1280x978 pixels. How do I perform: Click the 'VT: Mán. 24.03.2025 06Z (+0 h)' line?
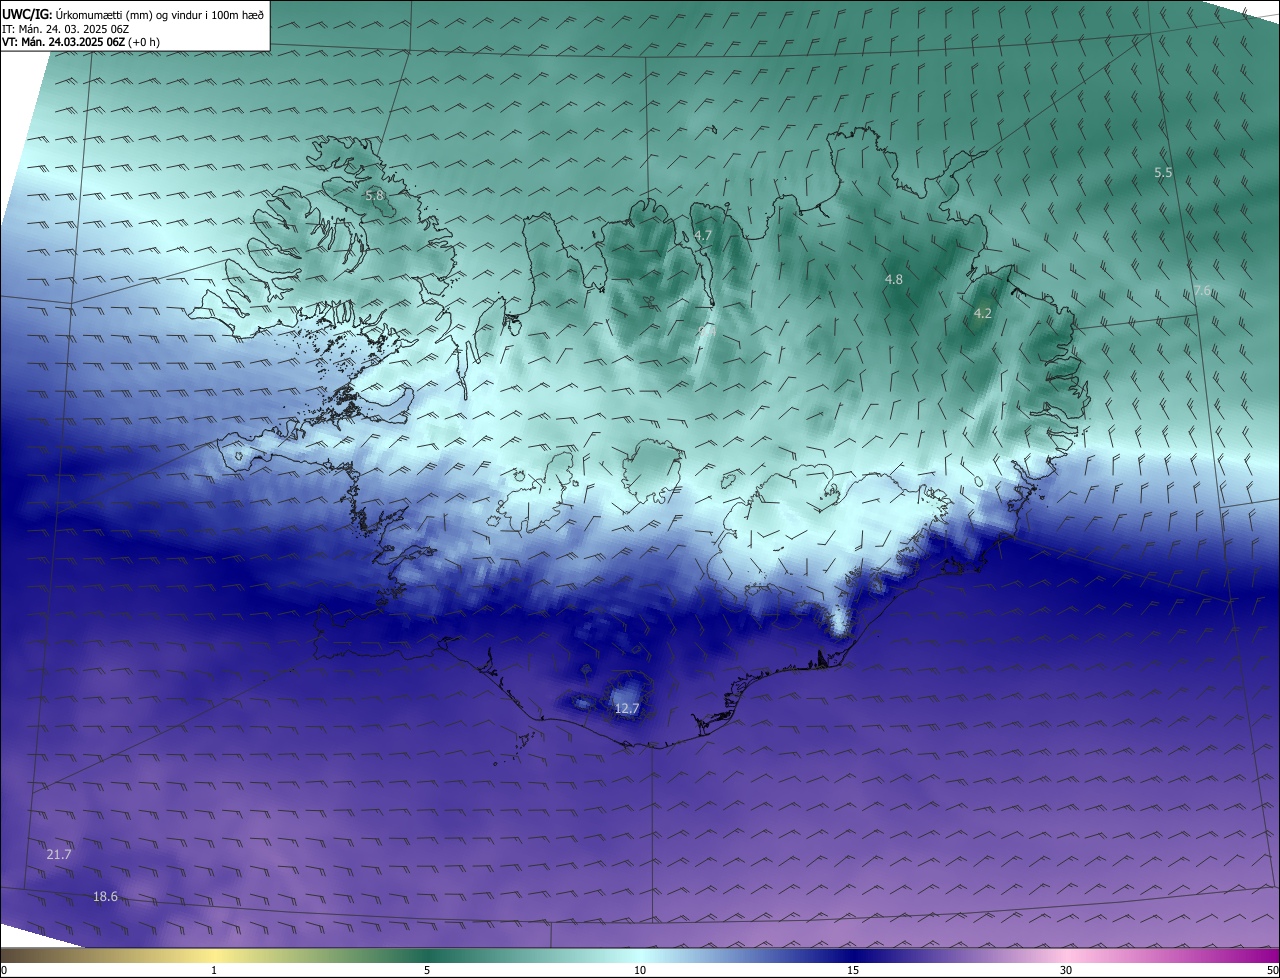point(81,42)
